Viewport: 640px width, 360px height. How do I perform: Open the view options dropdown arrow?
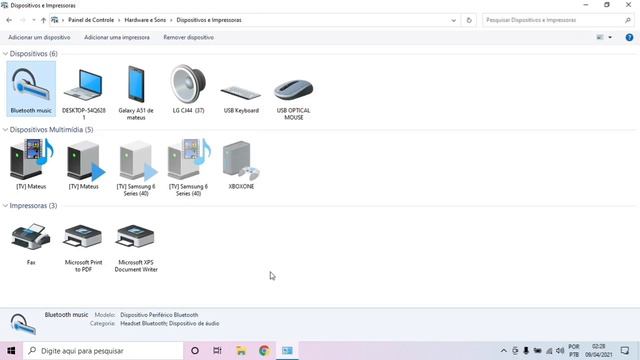(610, 37)
